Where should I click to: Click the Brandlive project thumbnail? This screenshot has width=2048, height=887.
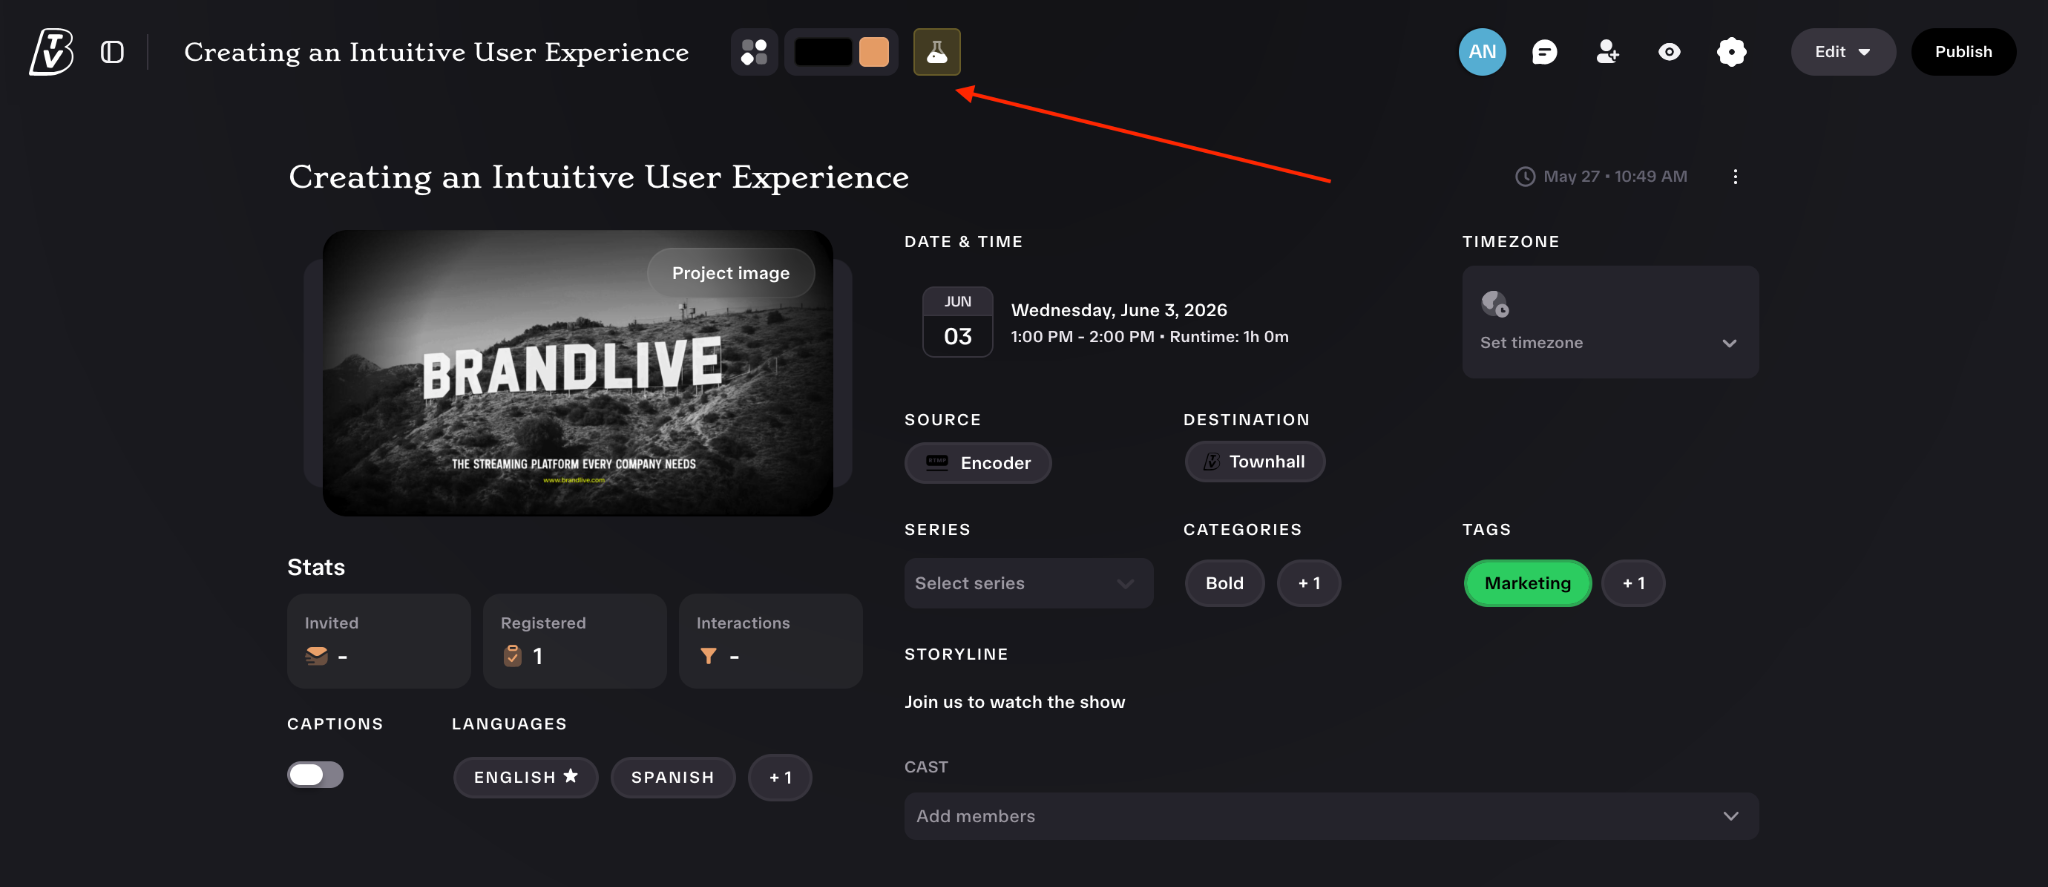(578, 373)
